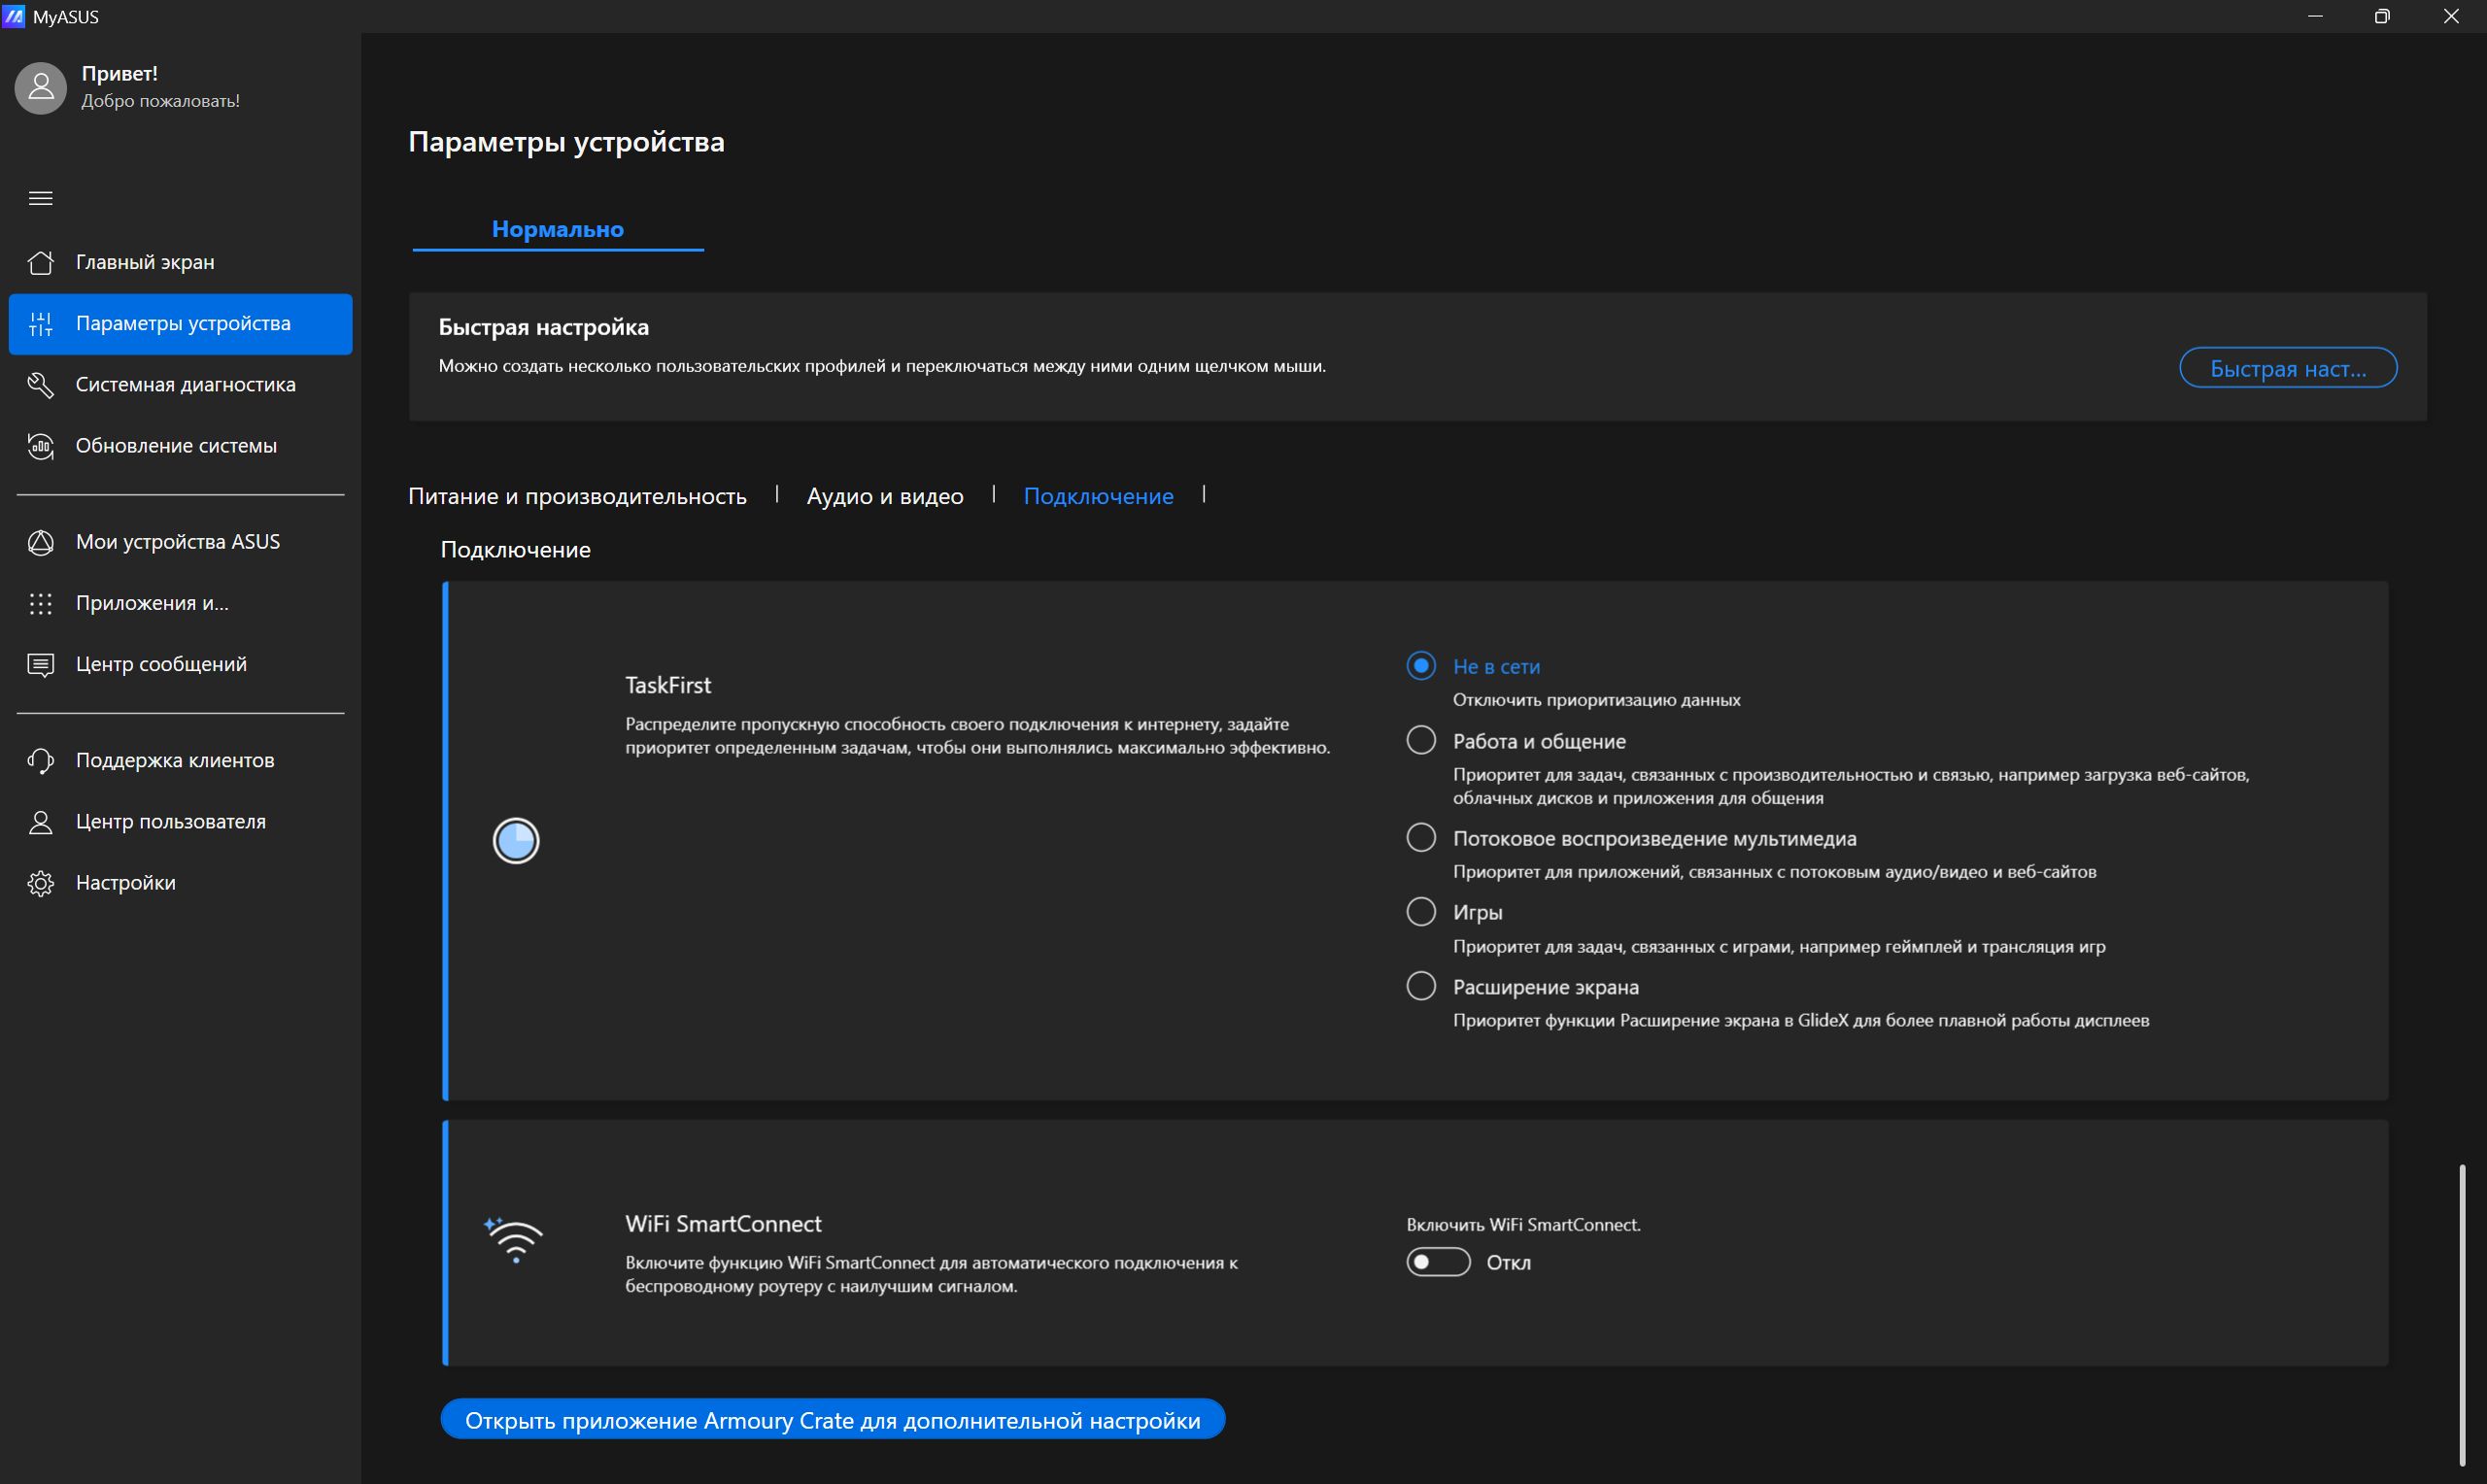This screenshot has height=1484, width=2487.
Task: Close the MyASUS window
Action: [2451, 16]
